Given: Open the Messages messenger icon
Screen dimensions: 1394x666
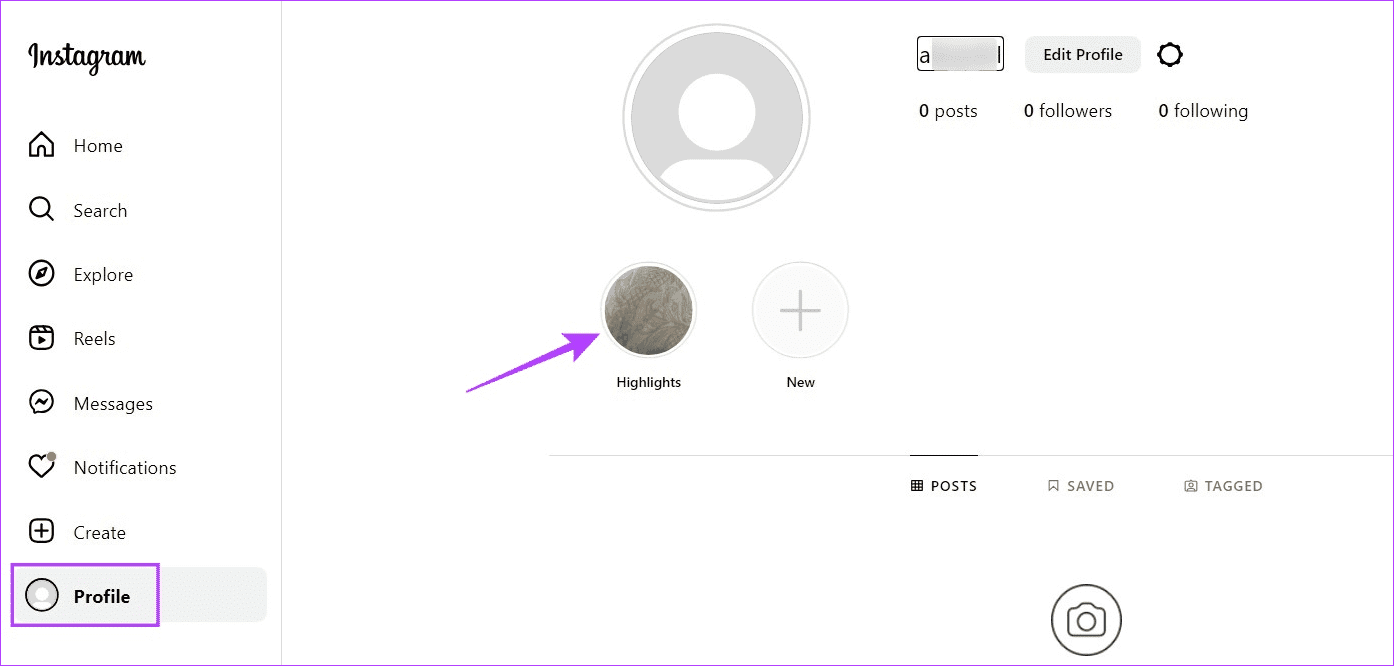Looking at the screenshot, I should click(41, 403).
